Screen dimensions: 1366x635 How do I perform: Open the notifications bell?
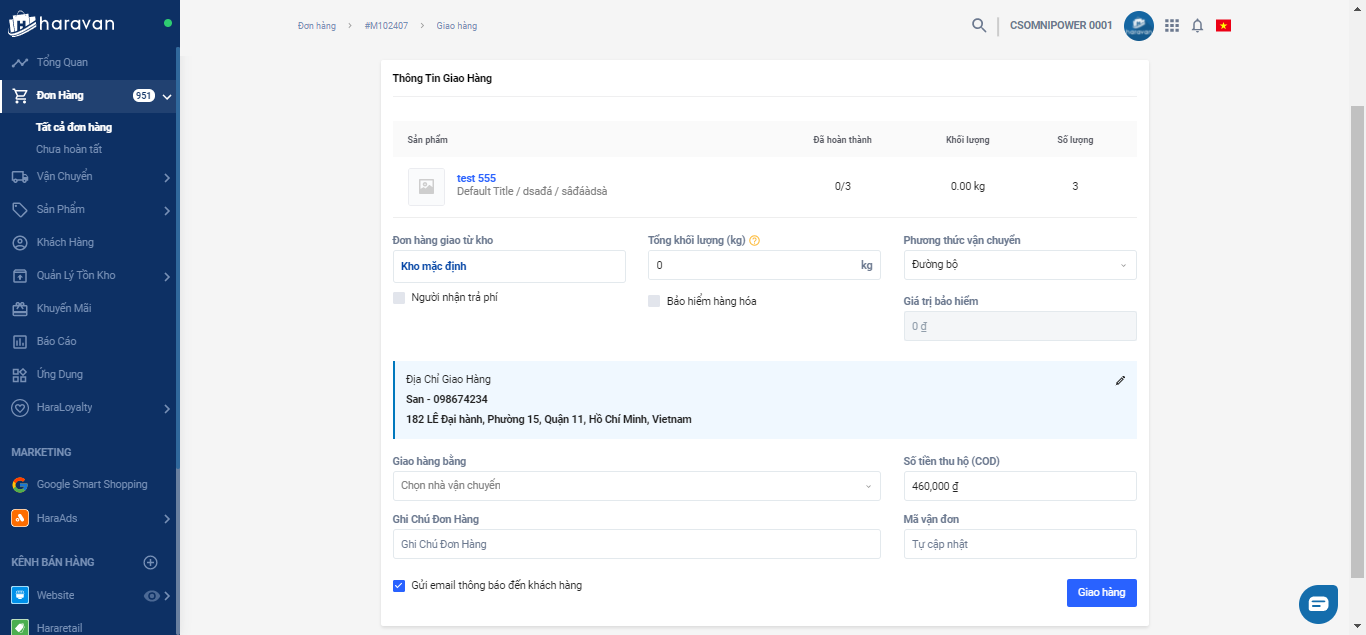pos(1197,26)
